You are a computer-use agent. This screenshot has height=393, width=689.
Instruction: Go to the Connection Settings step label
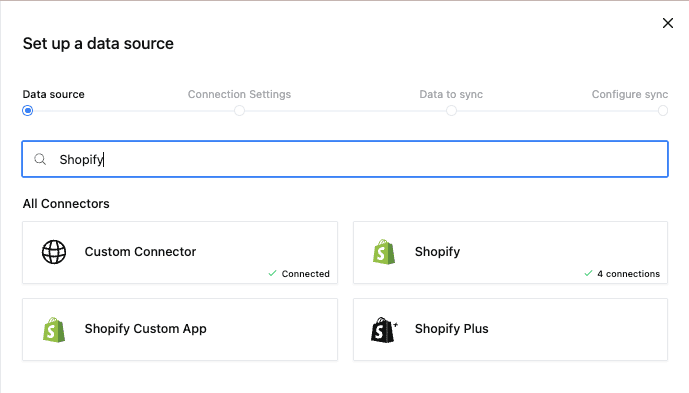coord(239,94)
